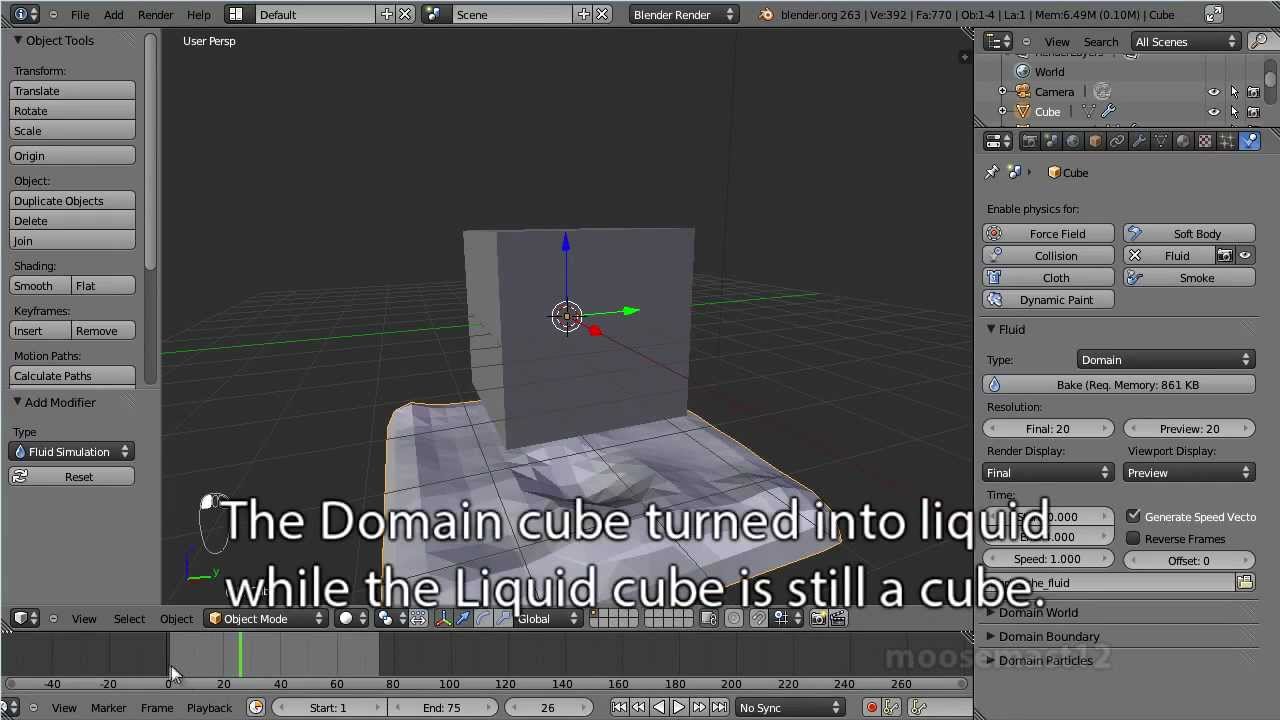1280x720 pixels.
Task: Open the Render menu
Action: (156, 15)
